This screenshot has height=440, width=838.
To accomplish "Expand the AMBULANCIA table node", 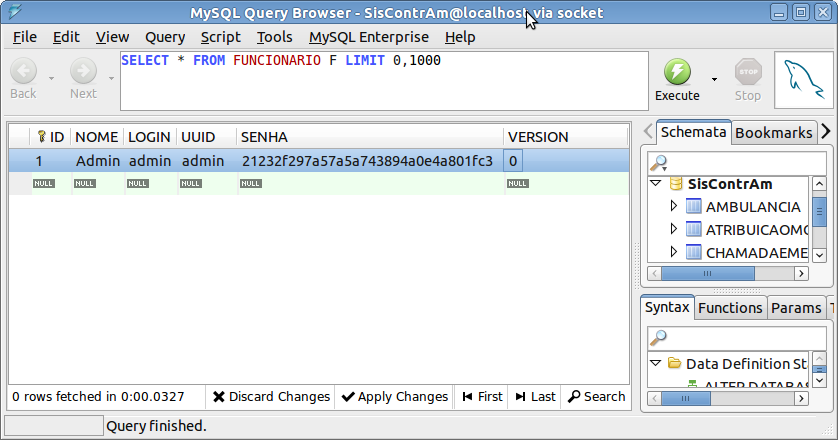I will pyautogui.click(x=673, y=206).
